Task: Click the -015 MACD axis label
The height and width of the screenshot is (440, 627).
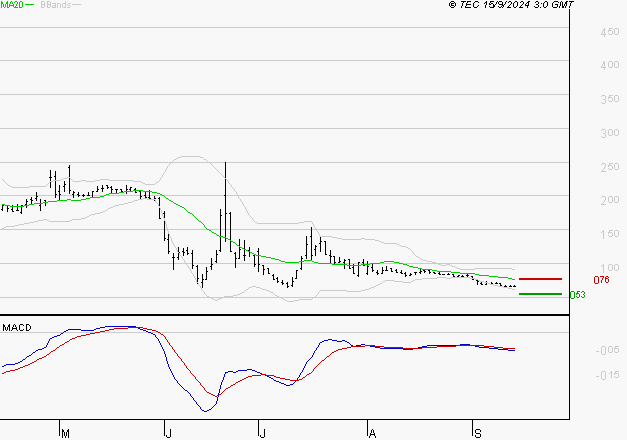Action: coord(607,375)
